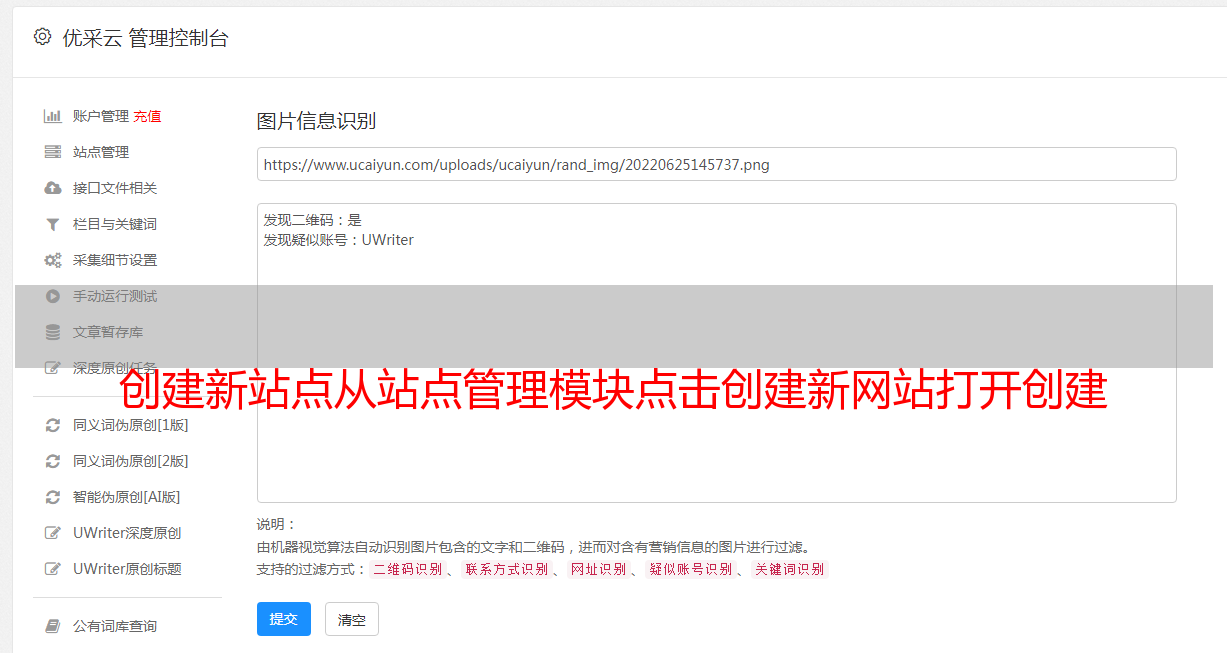
Task: Open 站点管理 menu item
Action: coord(101,152)
